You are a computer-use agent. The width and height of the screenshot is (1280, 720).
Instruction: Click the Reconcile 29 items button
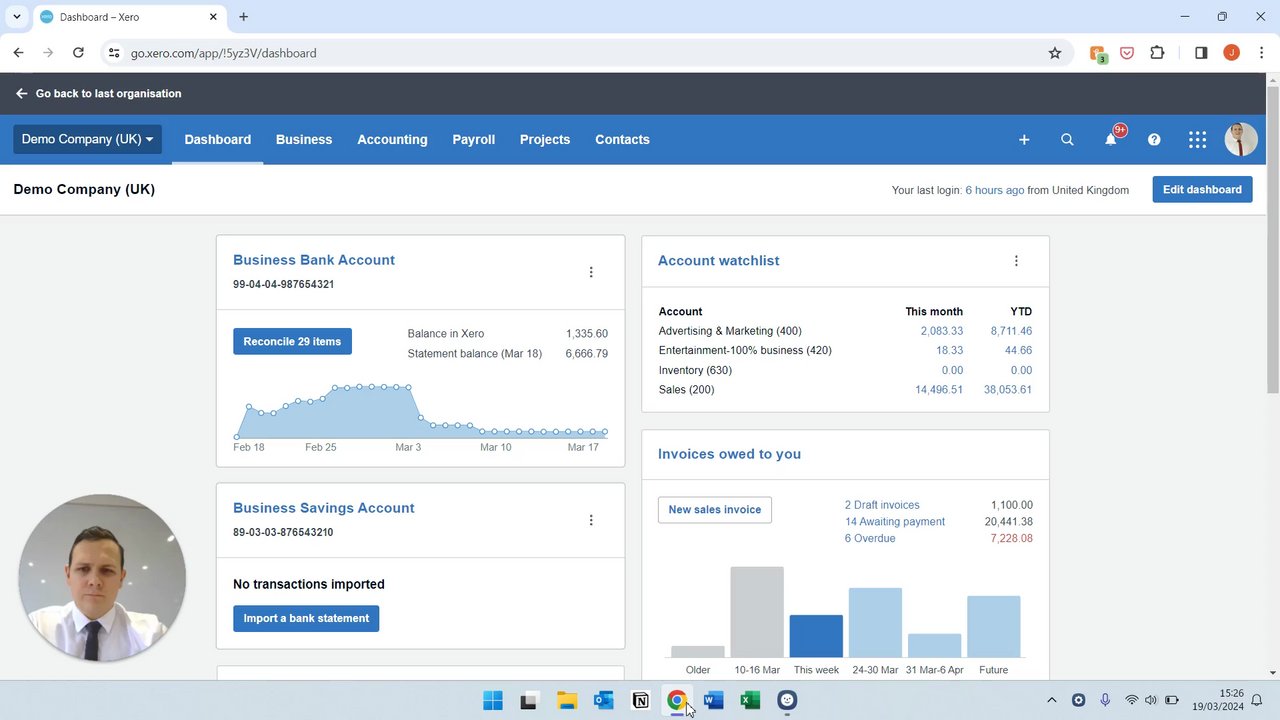click(292, 342)
